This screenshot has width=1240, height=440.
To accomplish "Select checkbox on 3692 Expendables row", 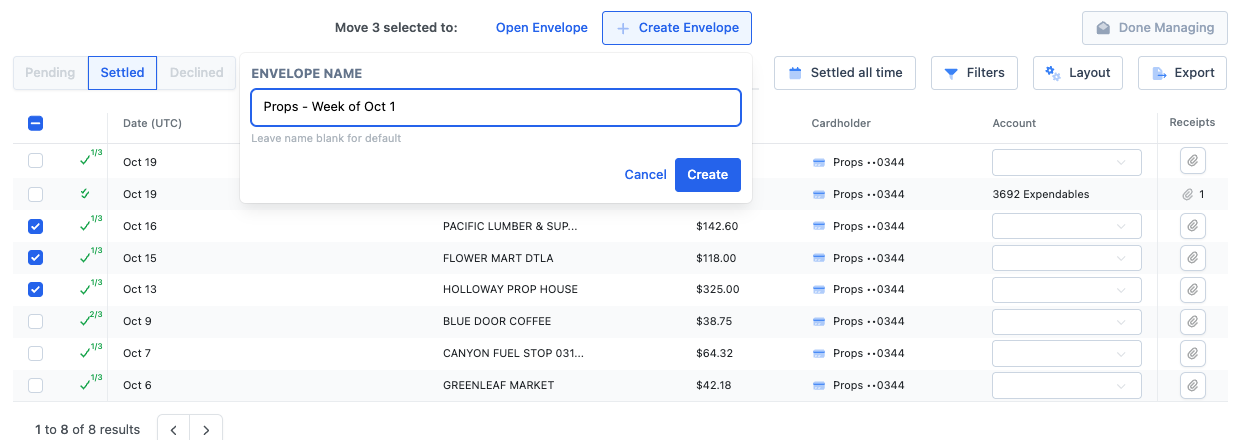I will click(35, 194).
